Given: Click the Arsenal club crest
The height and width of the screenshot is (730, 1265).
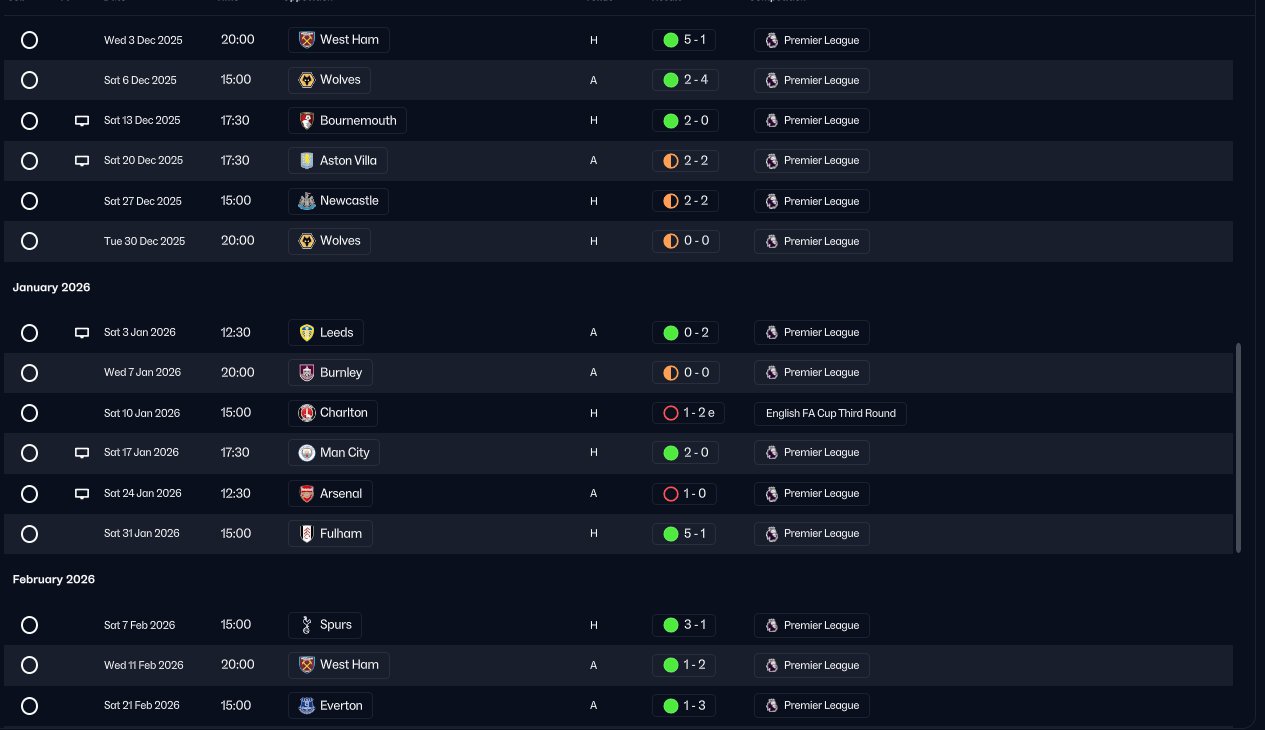Looking at the screenshot, I should pyautogui.click(x=307, y=493).
